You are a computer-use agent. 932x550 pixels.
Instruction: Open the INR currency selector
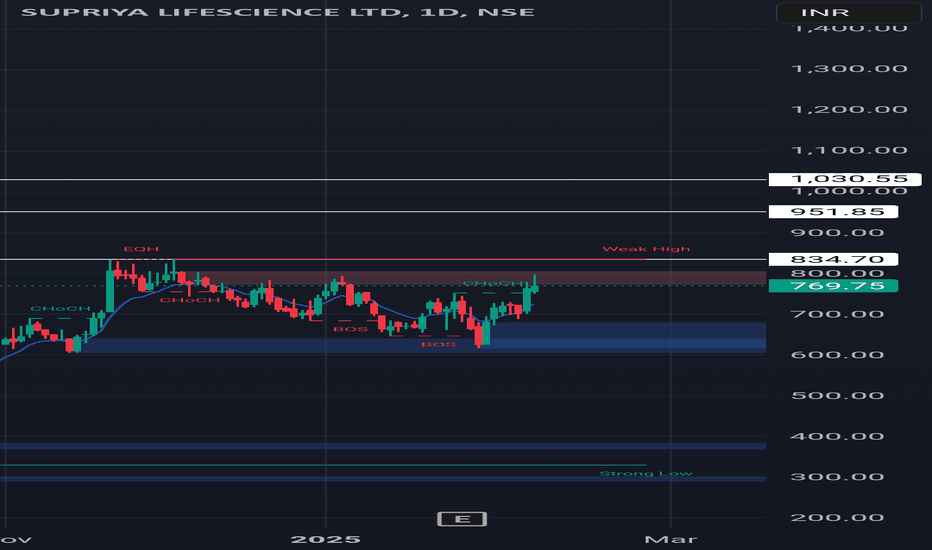click(x=849, y=12)
